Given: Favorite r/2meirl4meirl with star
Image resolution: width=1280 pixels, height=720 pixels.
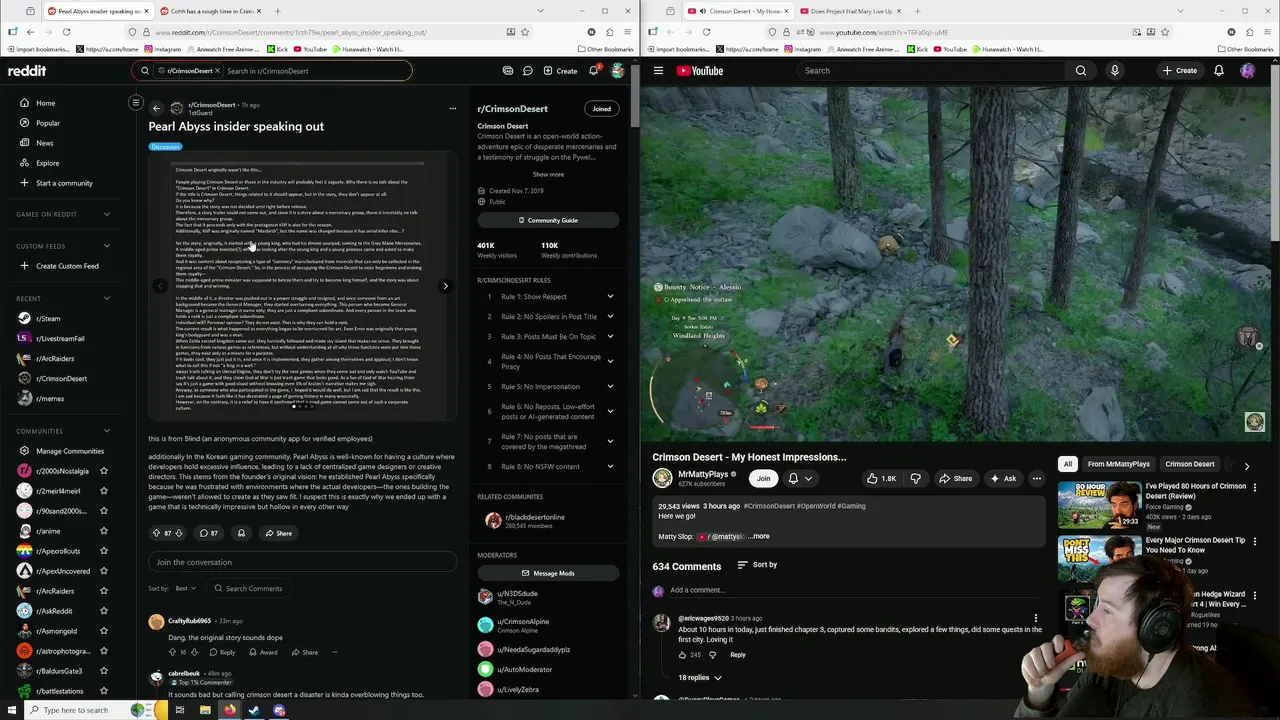Looking at the screenshot, I should click(103, 491).
